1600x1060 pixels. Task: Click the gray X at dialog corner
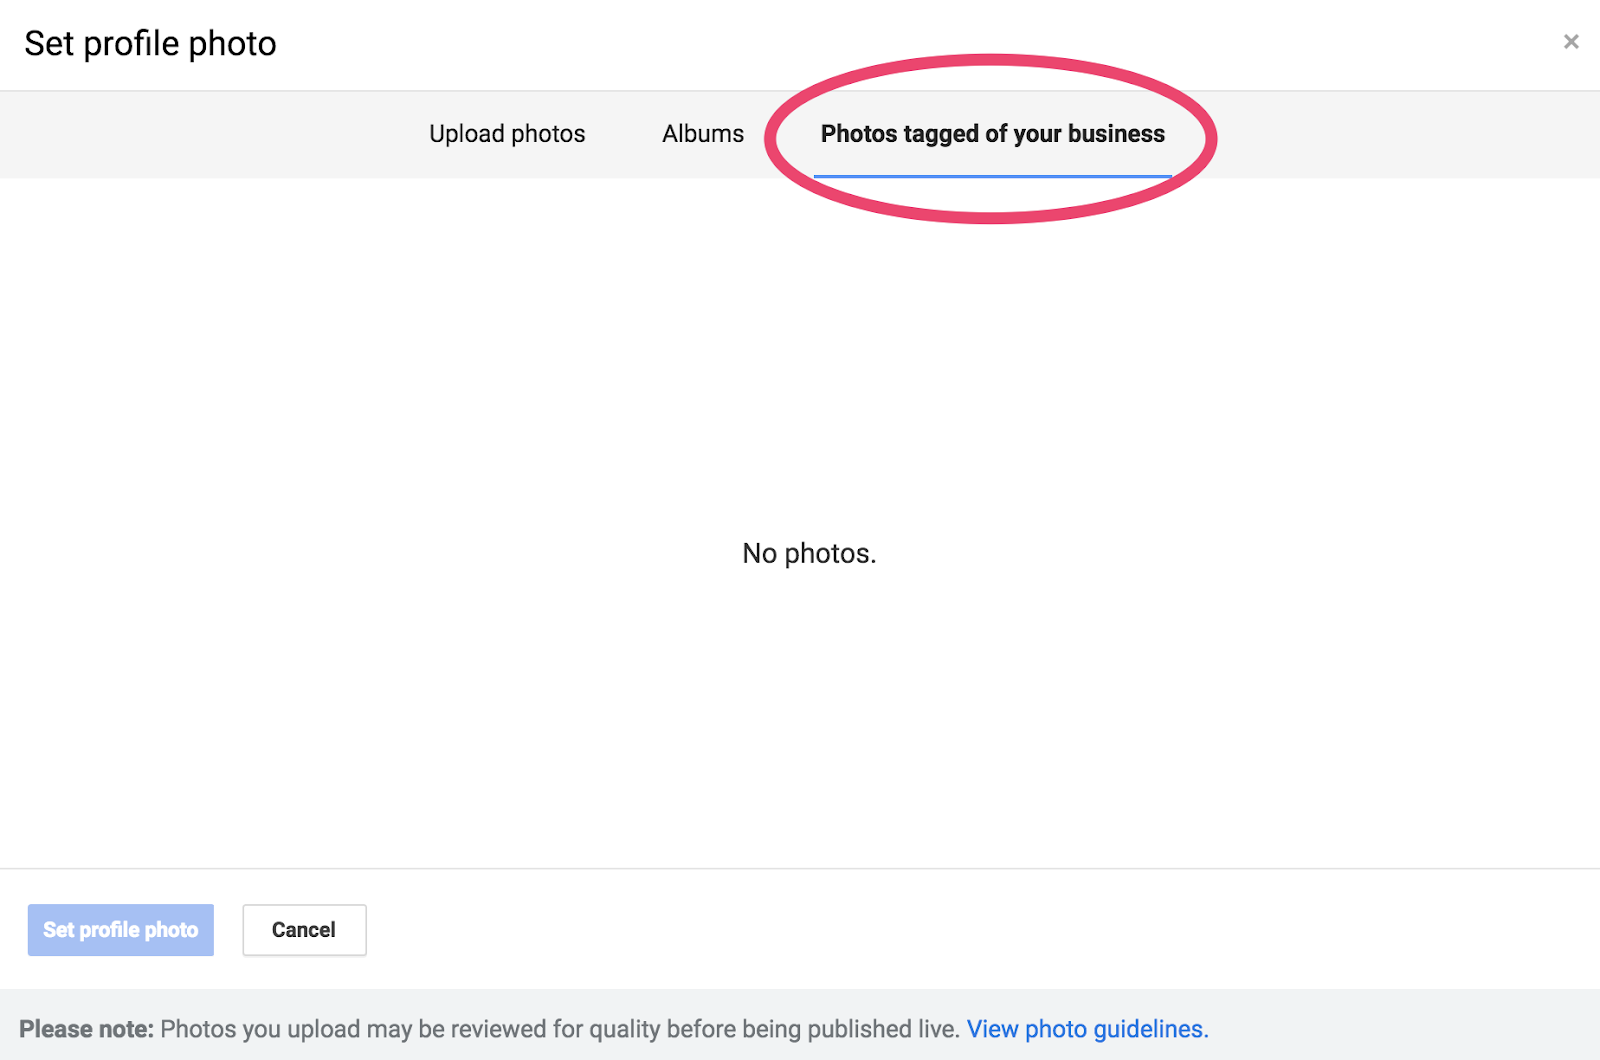(x=1571, y=42)
